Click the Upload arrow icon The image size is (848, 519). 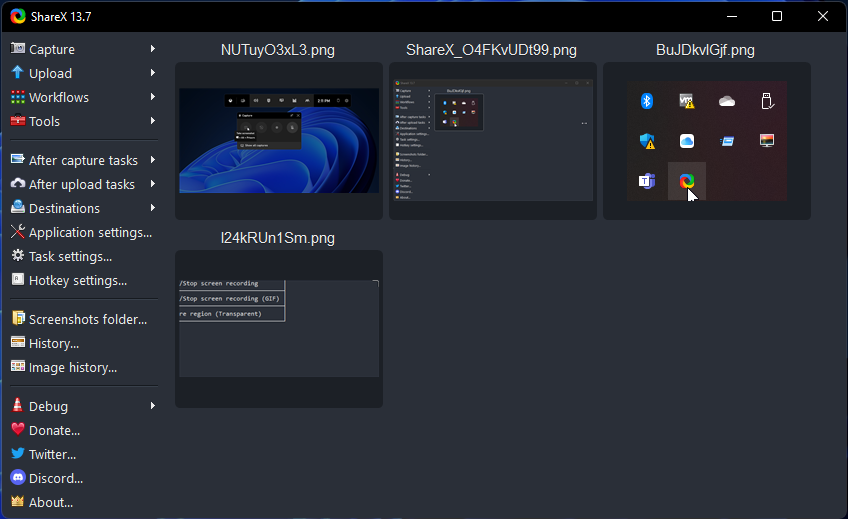click(x=18, y=72)
